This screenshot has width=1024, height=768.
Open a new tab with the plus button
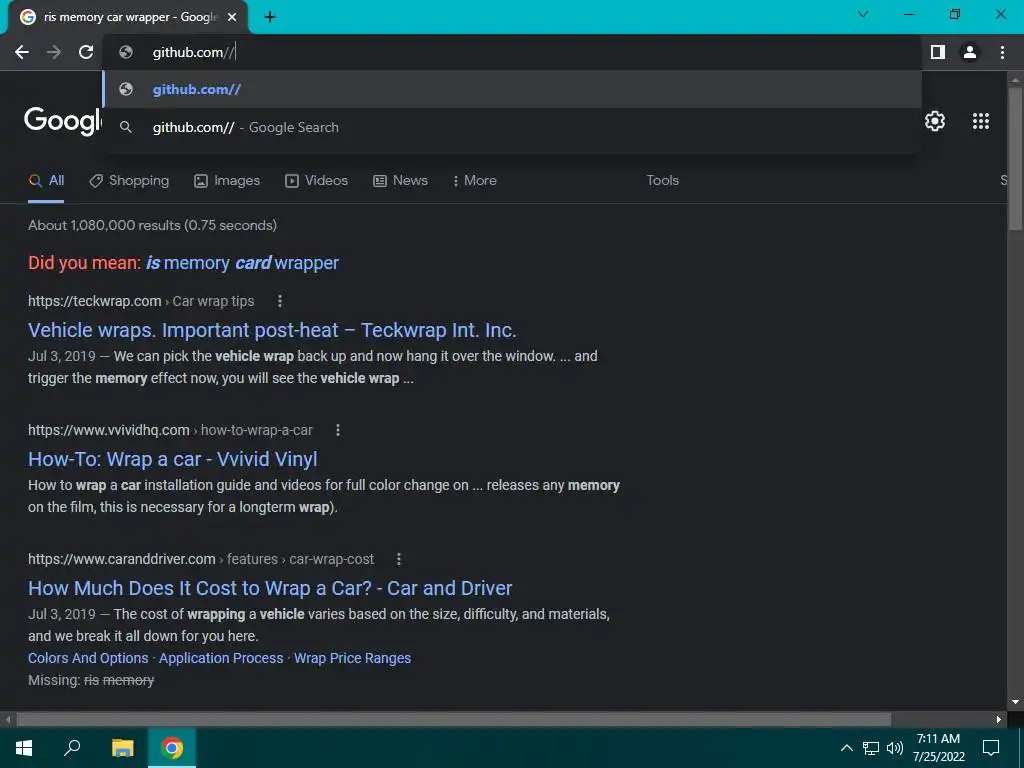[270, 17]
